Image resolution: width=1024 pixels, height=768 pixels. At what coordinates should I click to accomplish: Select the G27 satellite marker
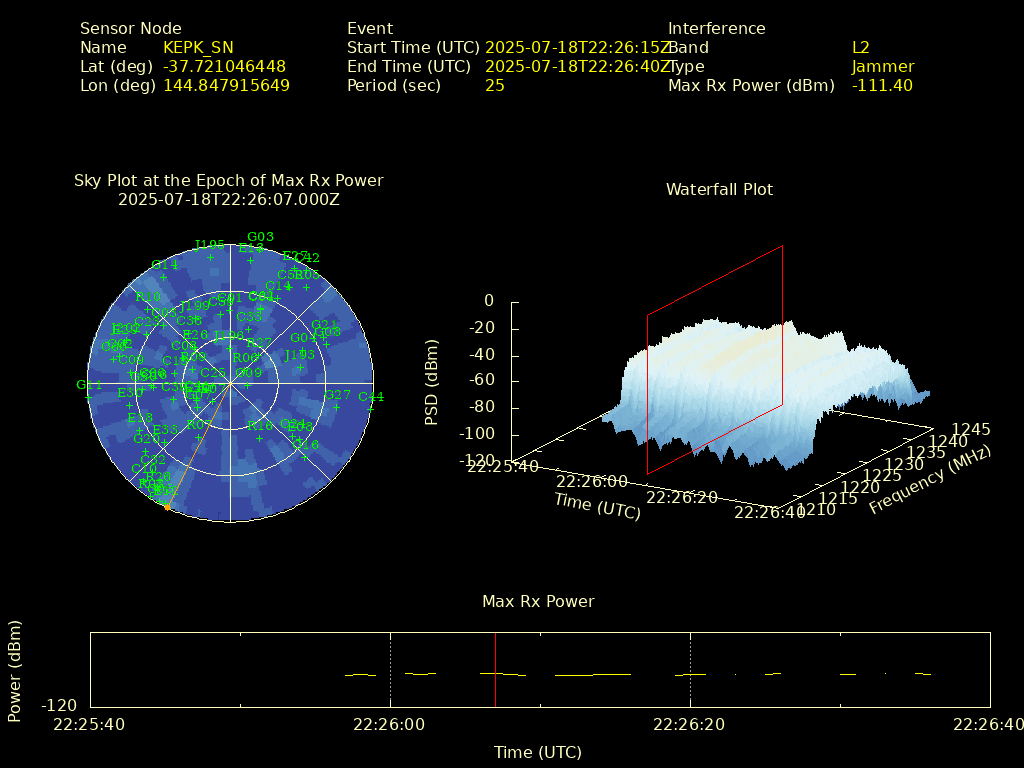[337, 406]
